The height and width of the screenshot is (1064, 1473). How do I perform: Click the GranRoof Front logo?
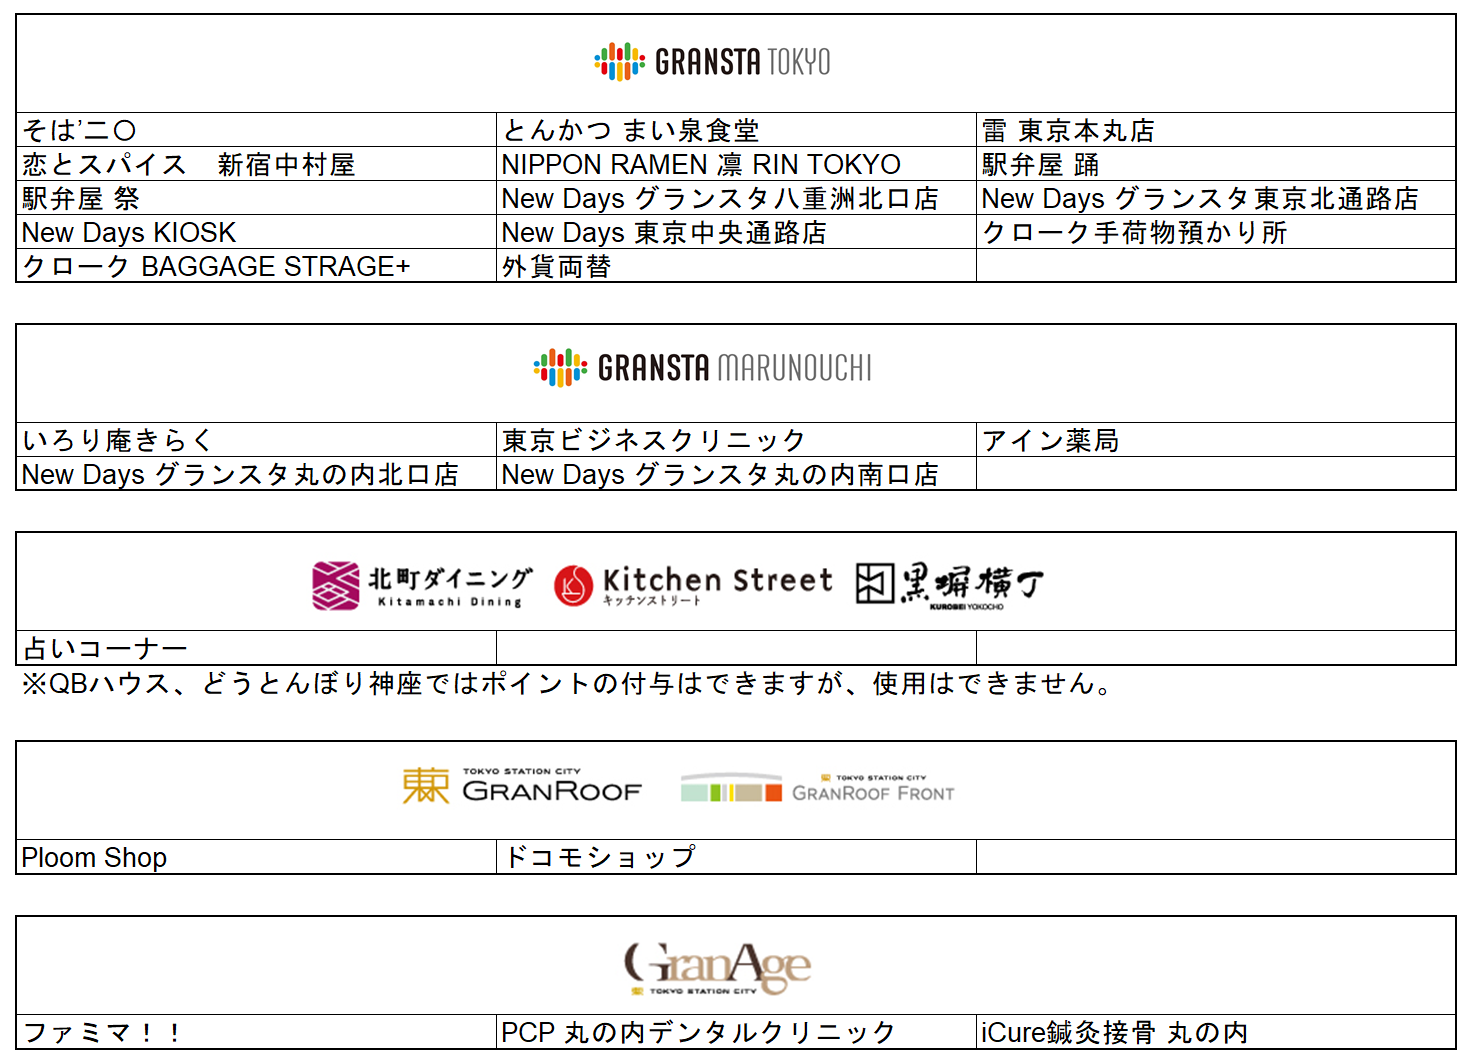(818, 789)
